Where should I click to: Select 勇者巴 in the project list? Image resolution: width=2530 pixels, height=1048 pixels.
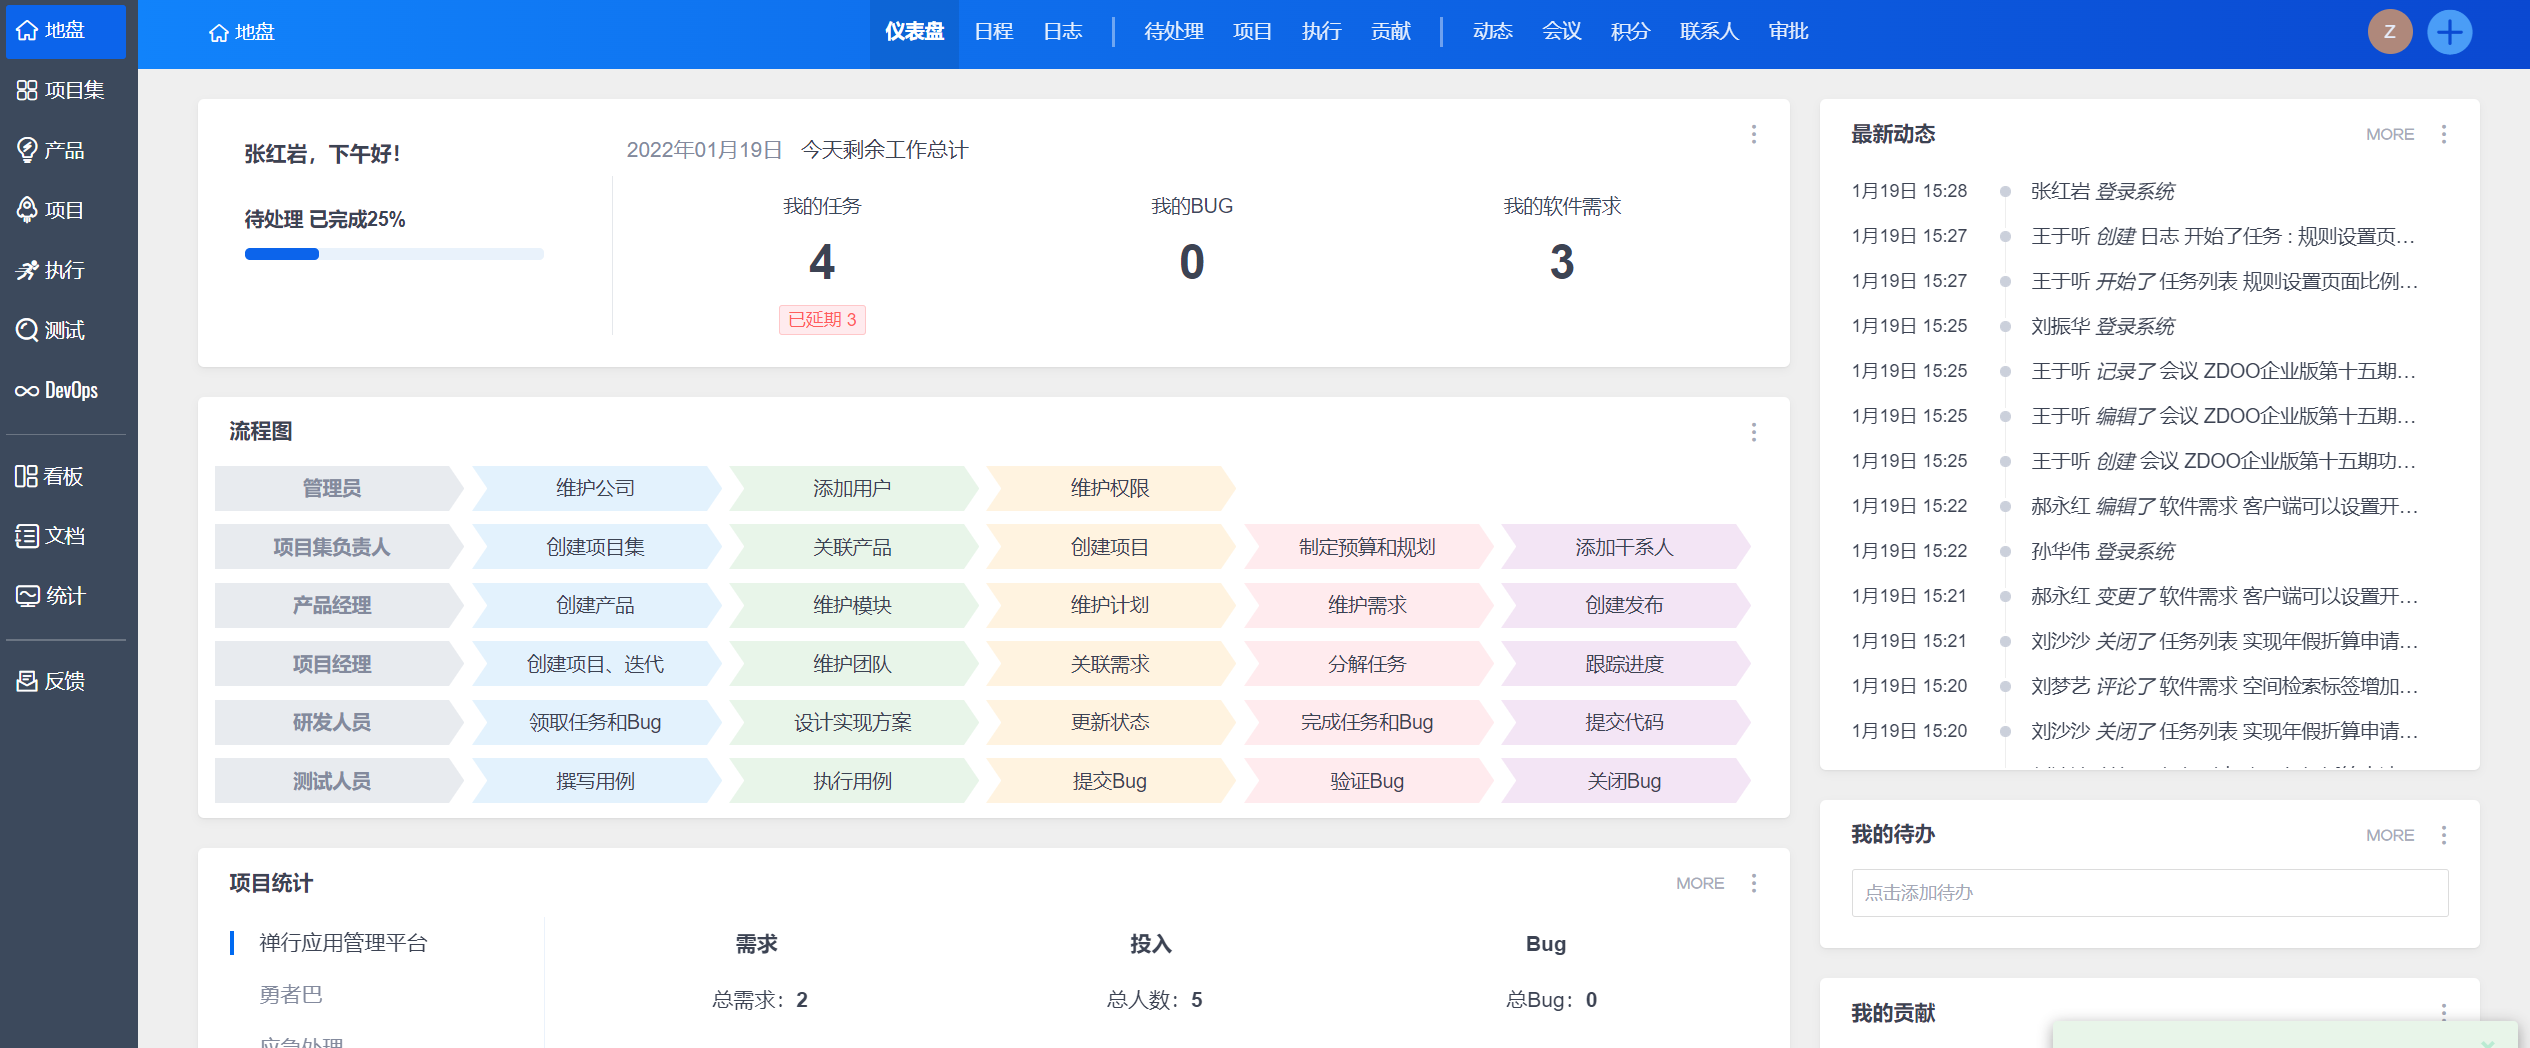pos(291,995)
